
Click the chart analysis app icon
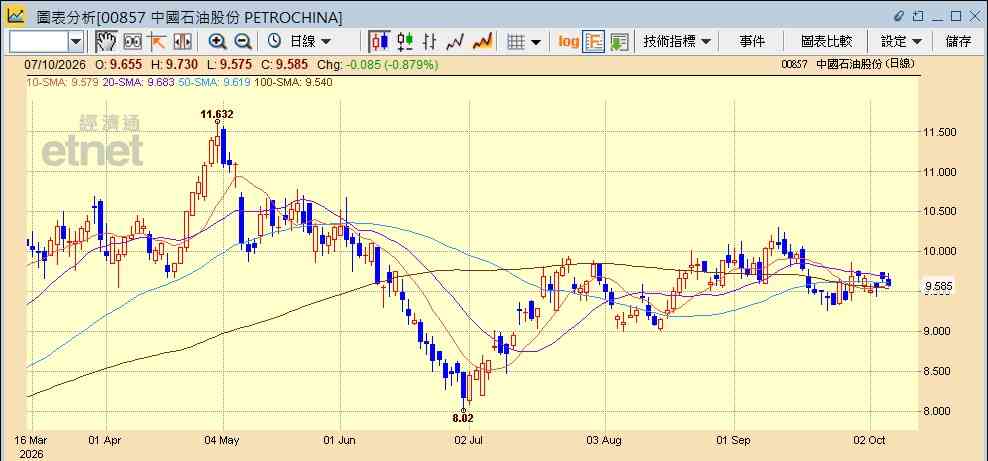click(16, 15)
